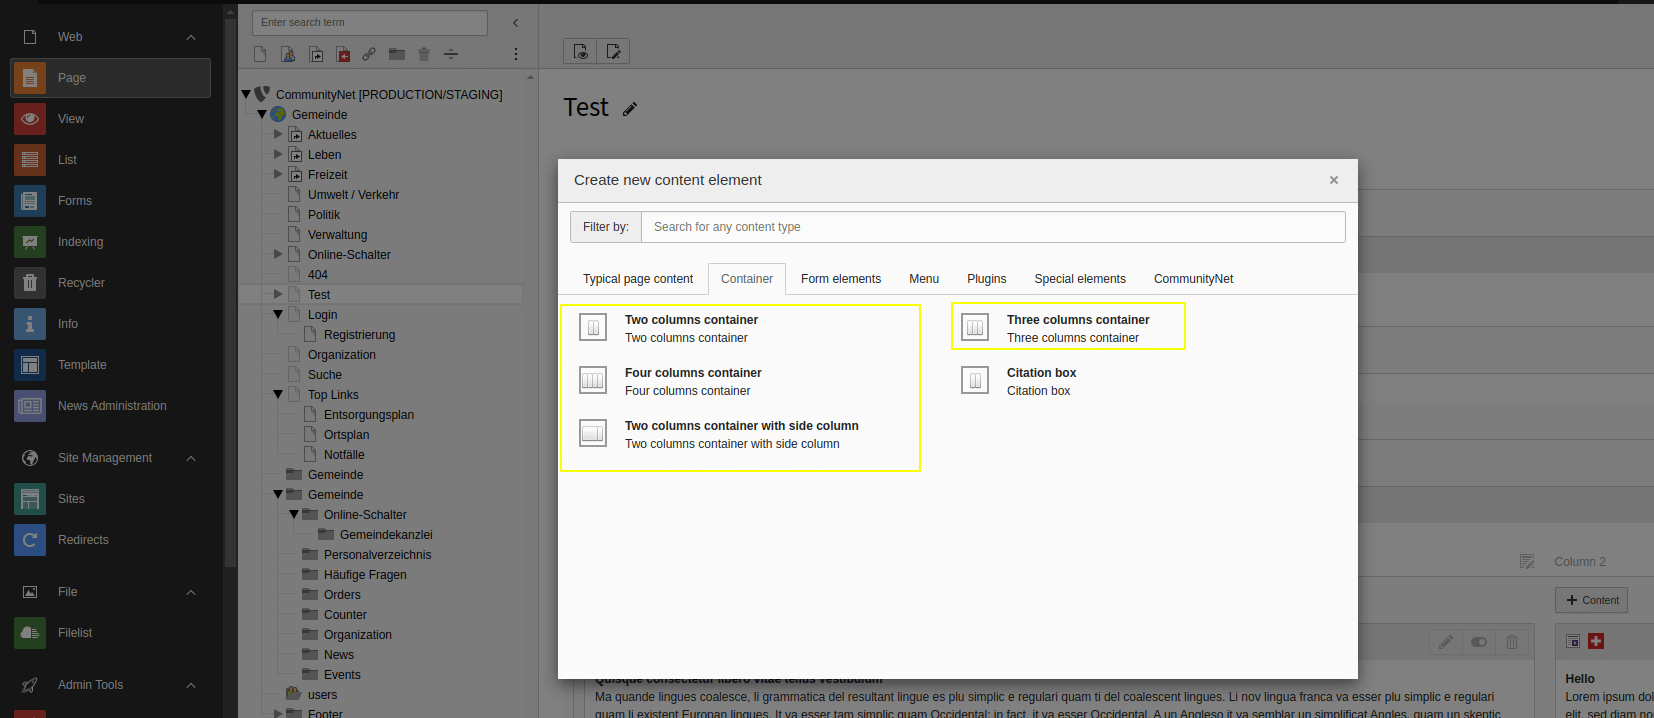
Task: Open the List module icon
Action: tap(30, 160)
